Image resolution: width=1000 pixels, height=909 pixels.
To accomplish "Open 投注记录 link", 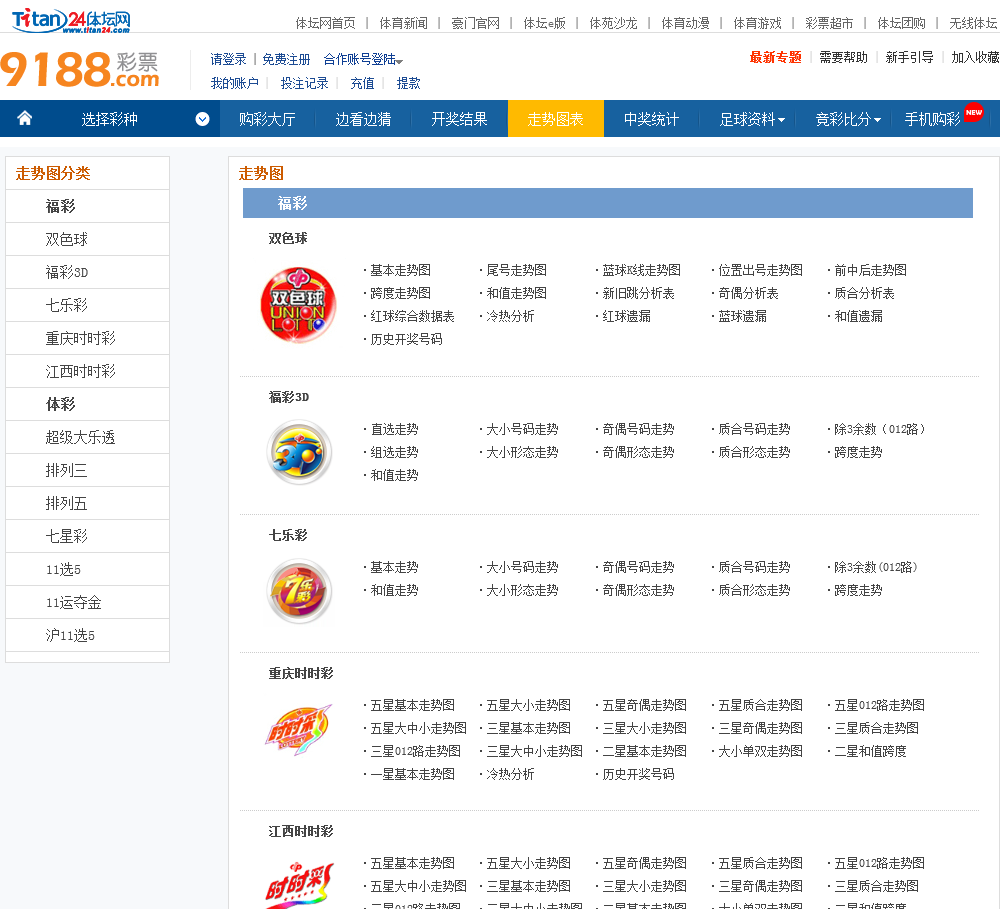I will tap(304, 84).
